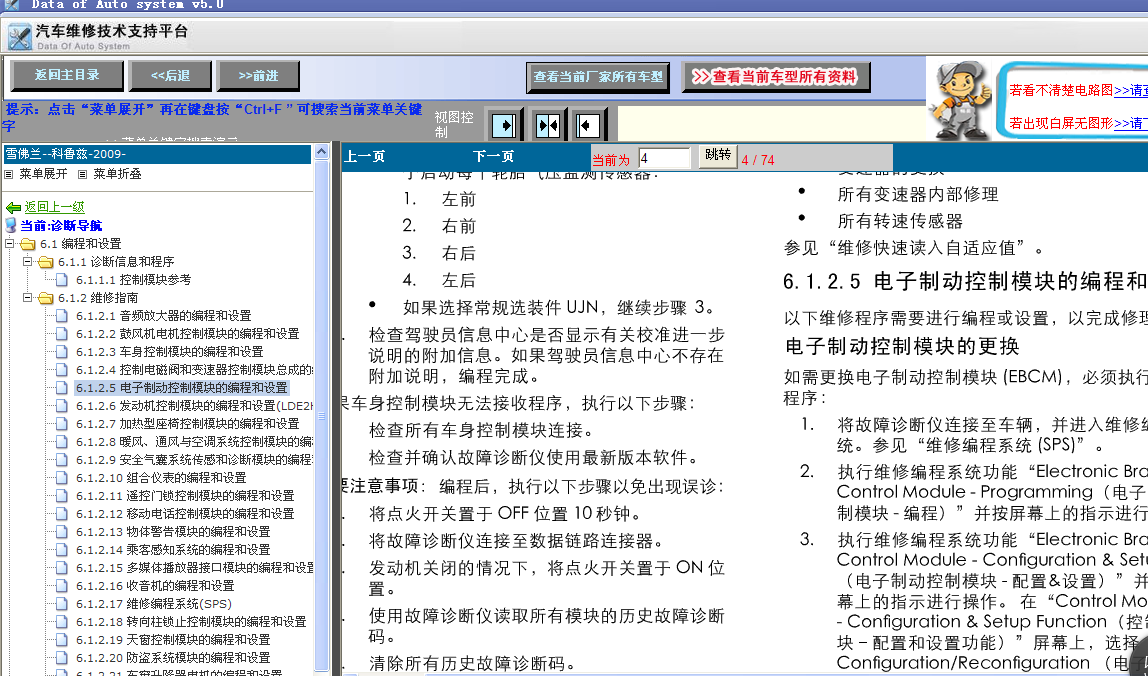Click 菜单展开 to expand menu
1148x676 pixels.
click(x=42, y=174)
